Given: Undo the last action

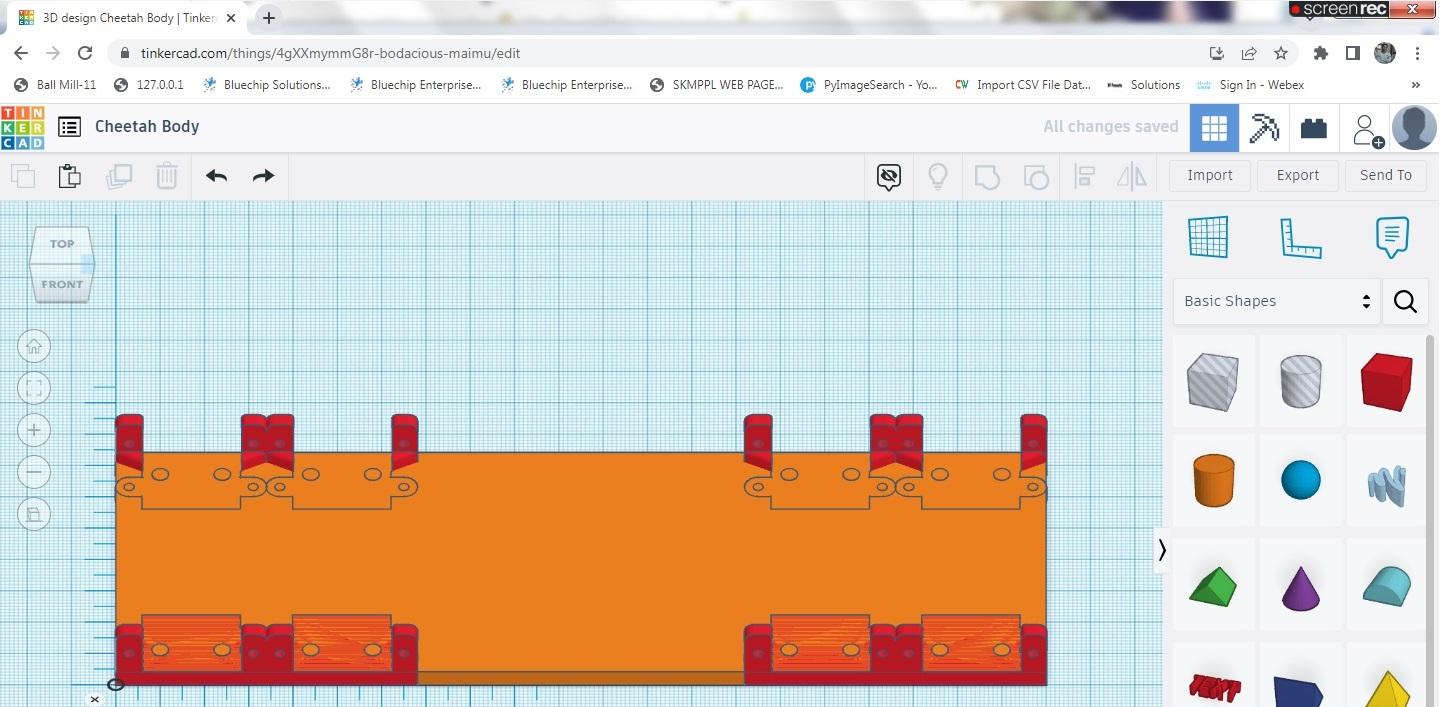Looking at the screenshot, I should pyautogui.click(x=216, y=176).
